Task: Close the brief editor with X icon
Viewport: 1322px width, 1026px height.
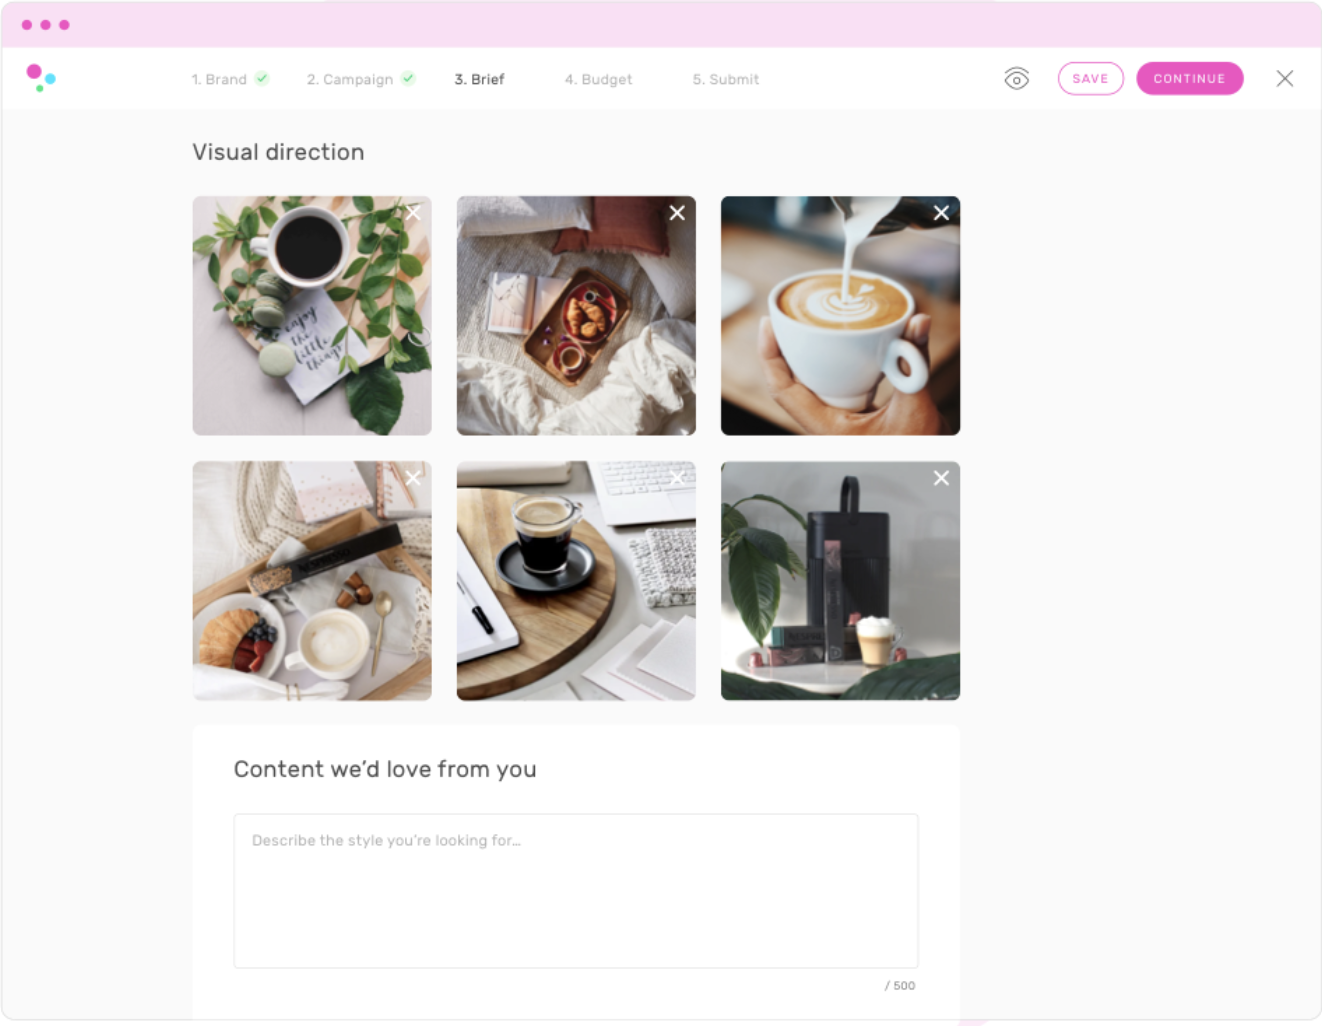Action: pos(1285,78)
